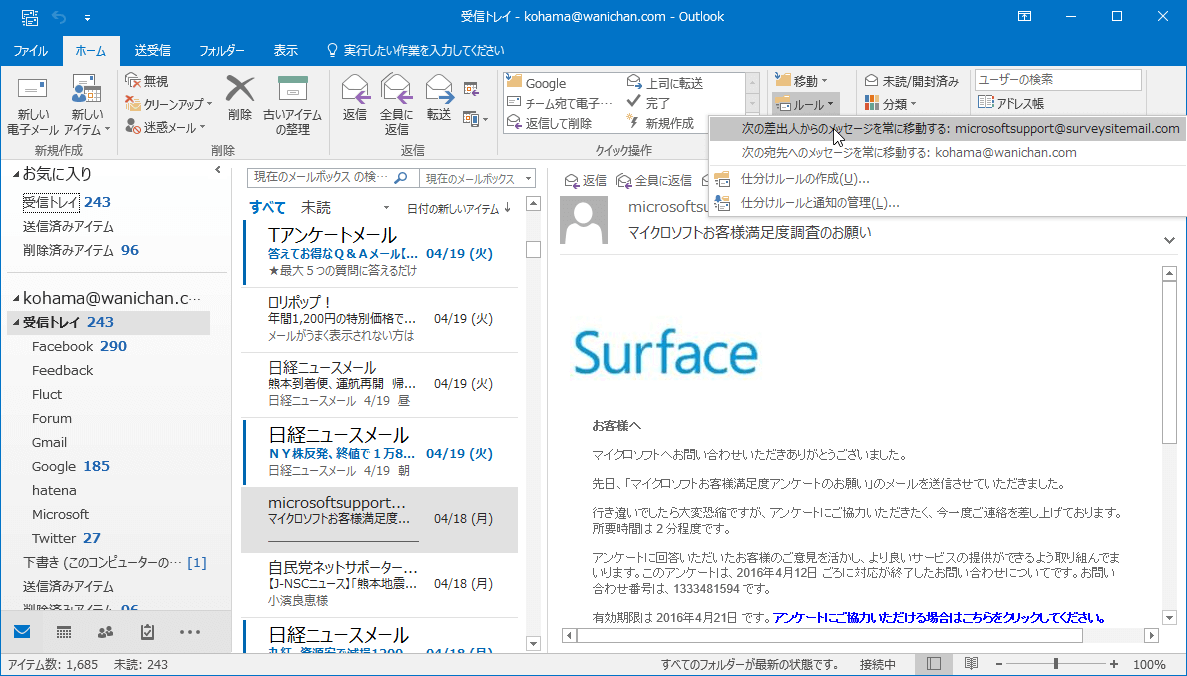This screenshot has width=1187, height=676.
Task: Toggle reading view button in status bar
Action: pyautogui.click(x=970, y=664)
